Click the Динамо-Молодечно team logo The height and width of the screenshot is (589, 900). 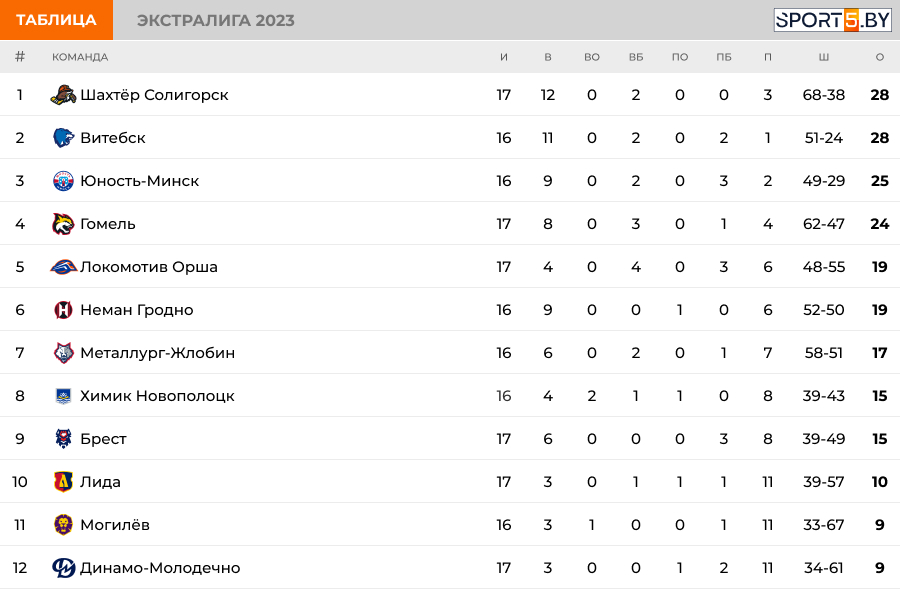tap(63, 568)
